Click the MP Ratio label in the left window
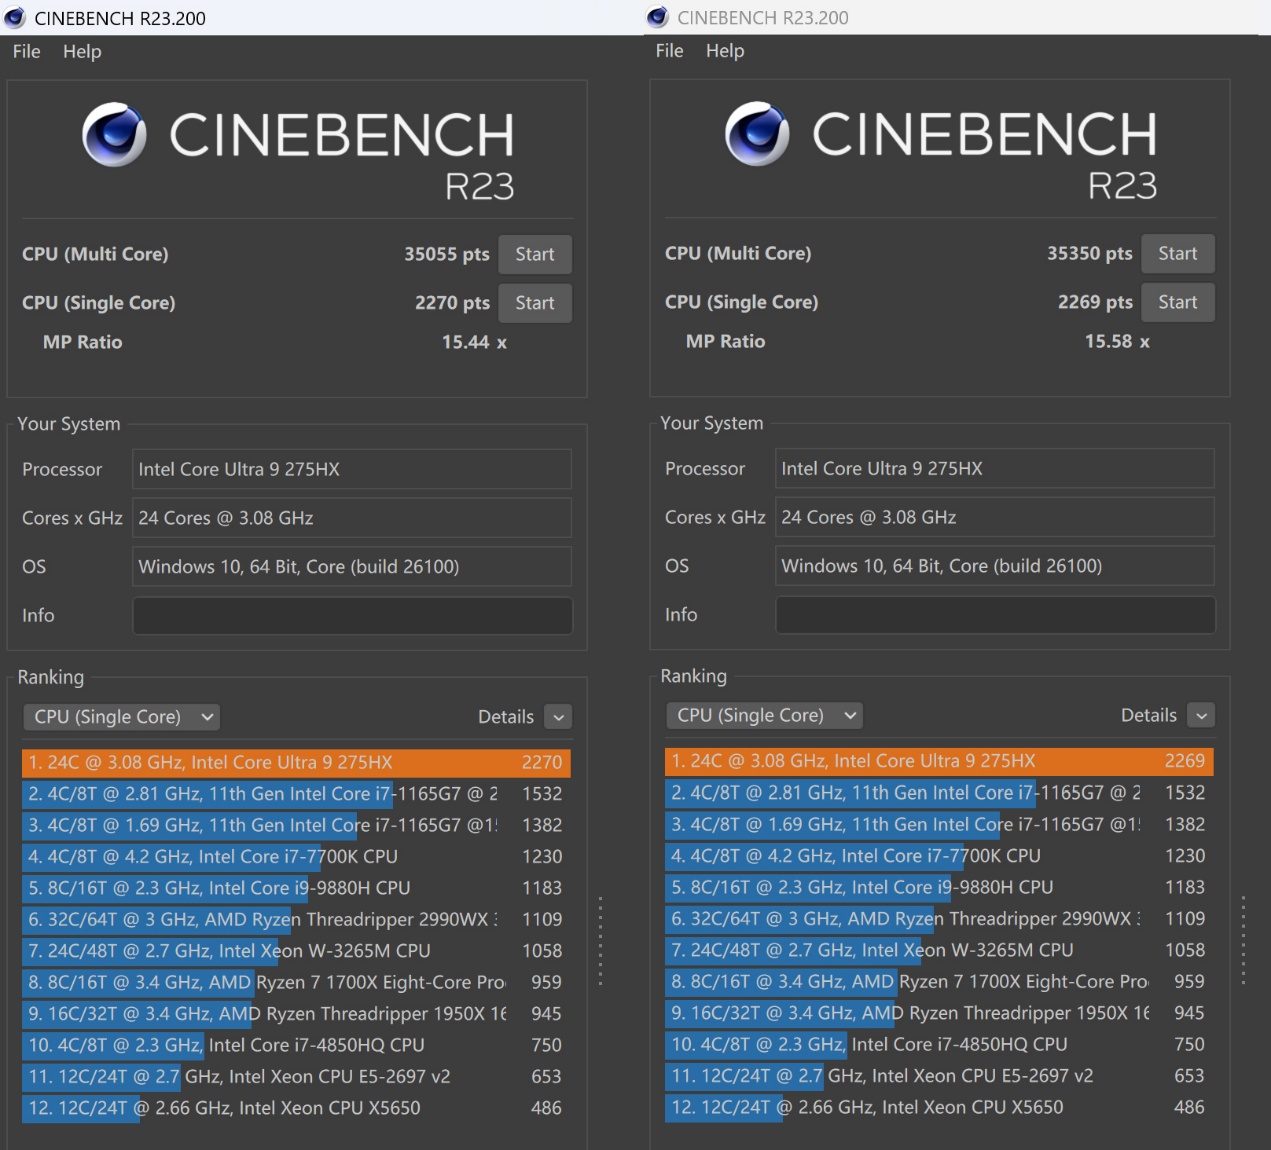The image size is (1271, 1150). pos(83,342)
